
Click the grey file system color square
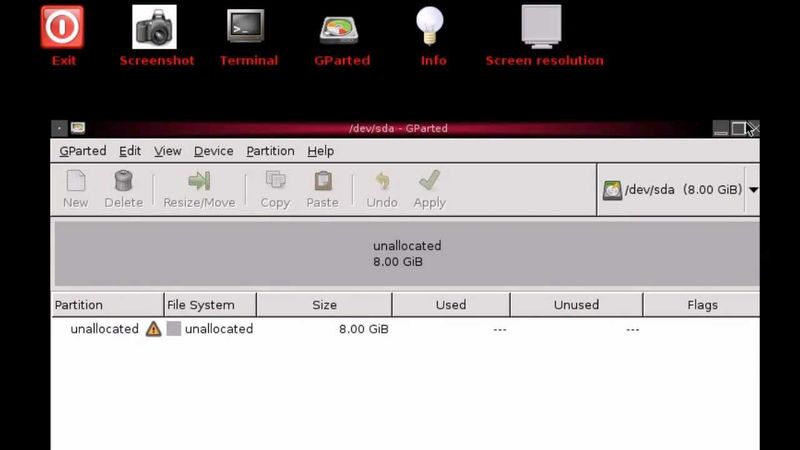[174, 329]
